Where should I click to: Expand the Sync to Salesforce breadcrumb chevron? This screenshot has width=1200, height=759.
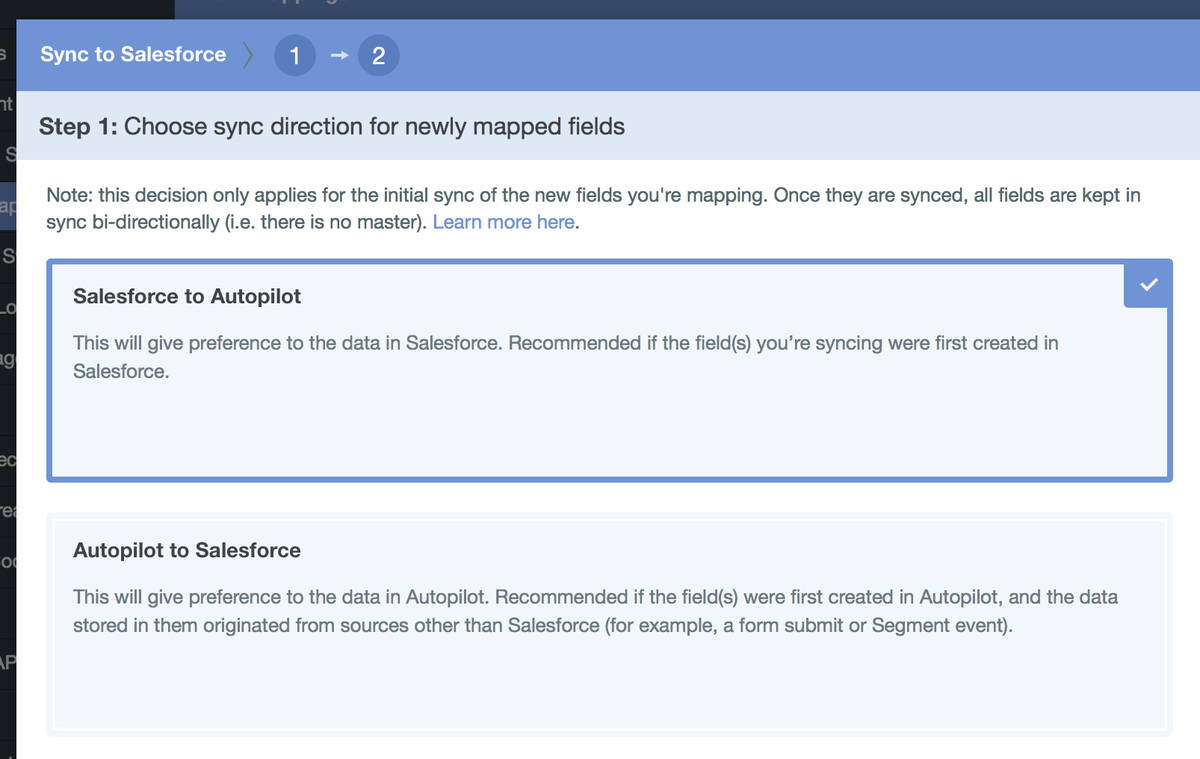pos(247,55)
